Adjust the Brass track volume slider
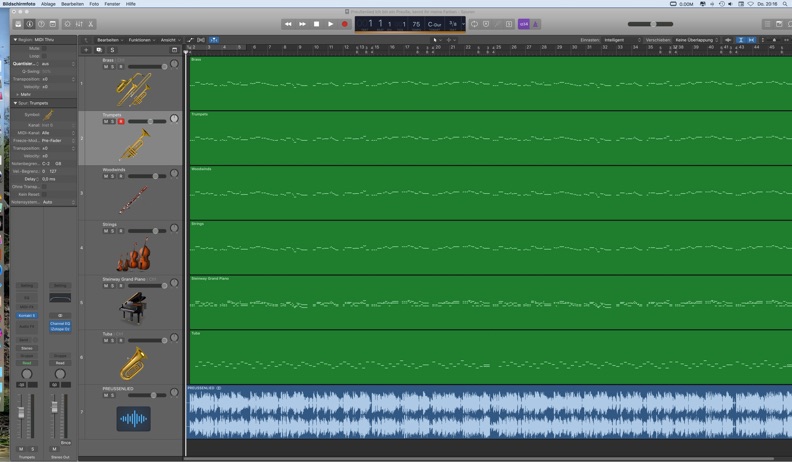Image resolution: width=792 pixels, height=462 pixels. coord(147,67)
